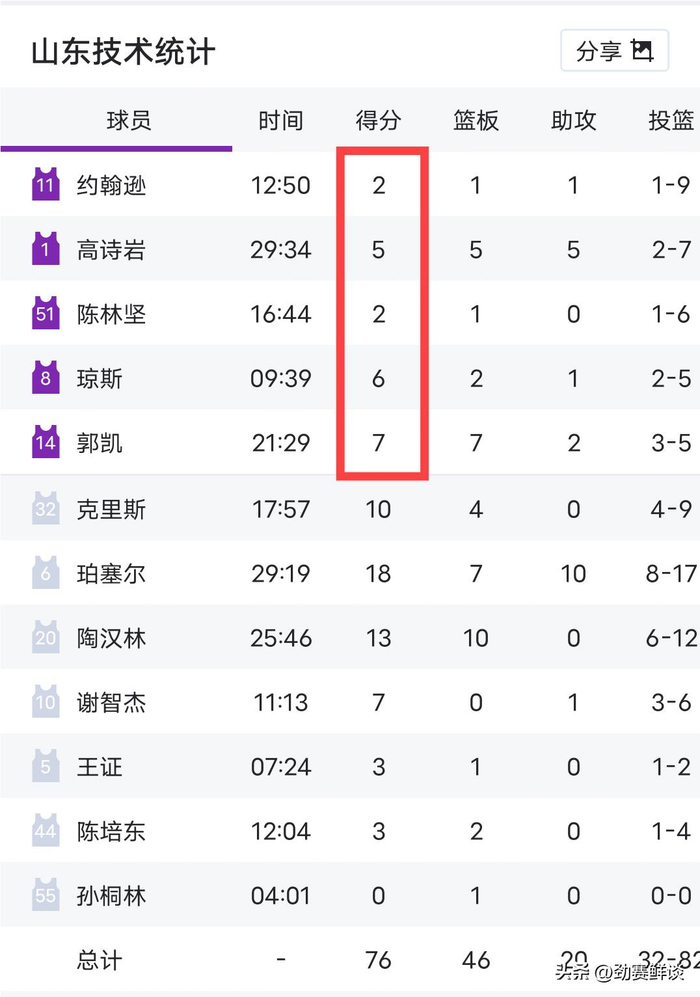The image size is (700, 997).
Task: Click the gray jersey icon for 克里斯
Action: (x=44, y=508)
